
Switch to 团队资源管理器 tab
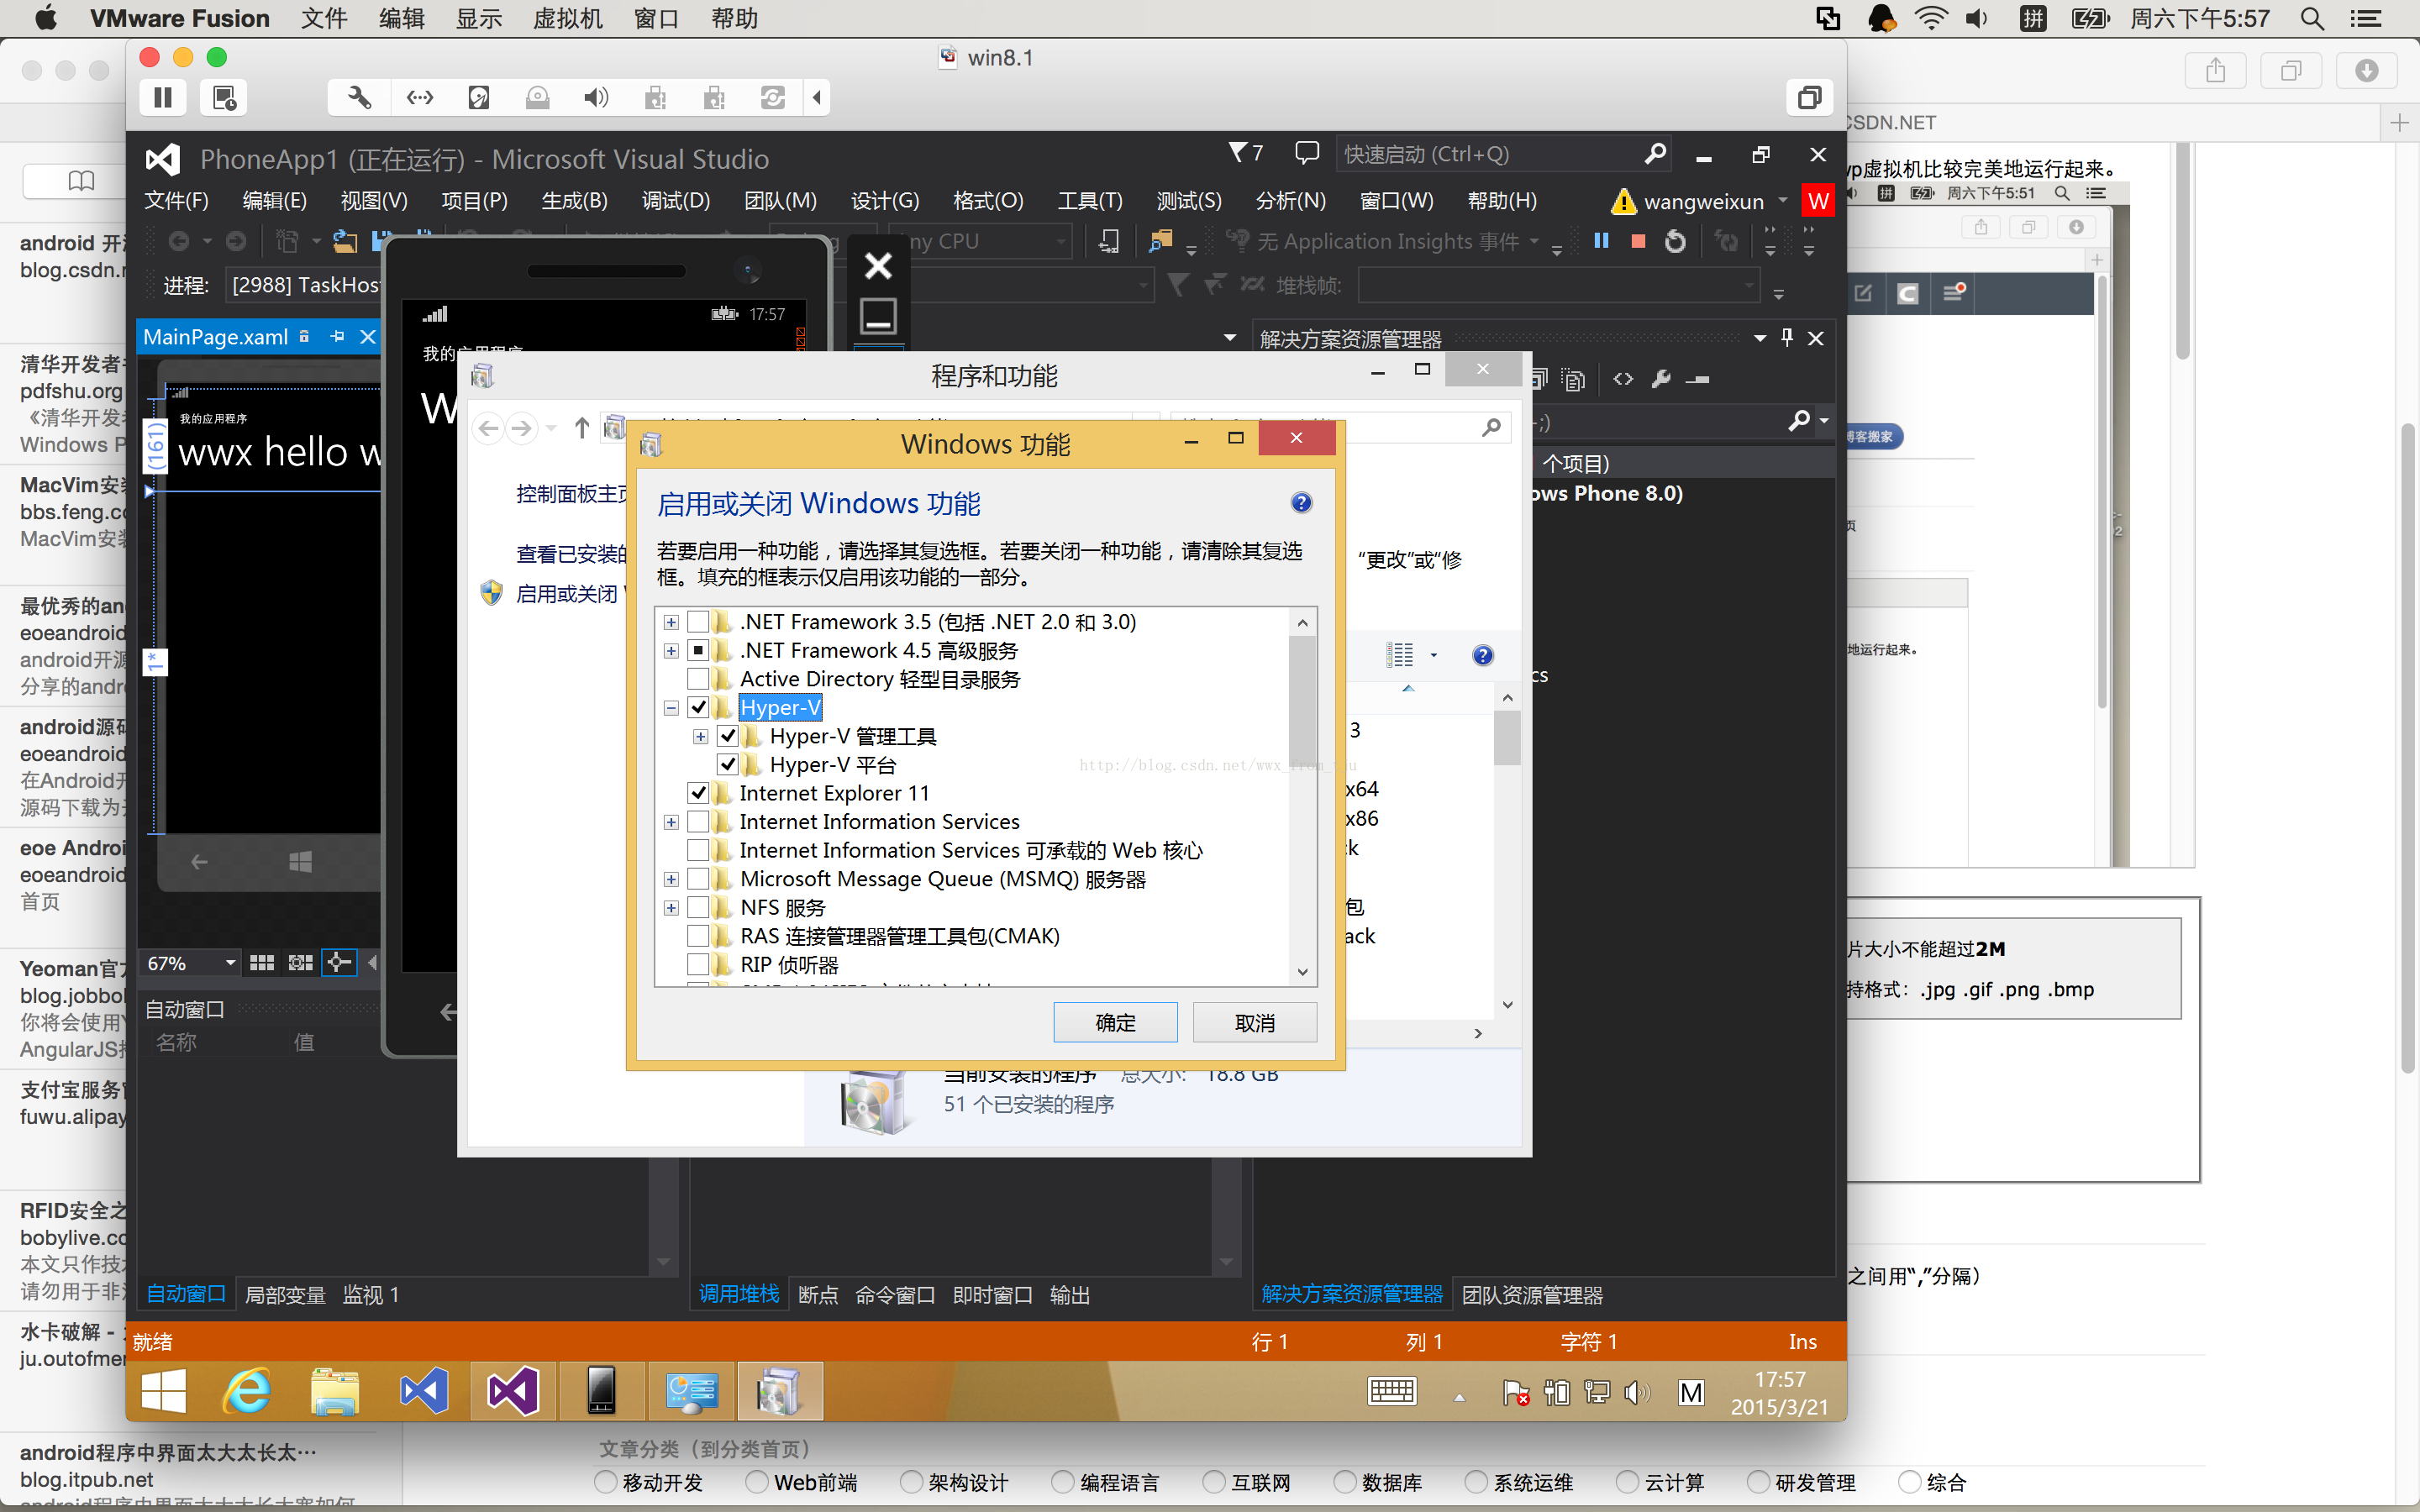click(1532, 1295)
